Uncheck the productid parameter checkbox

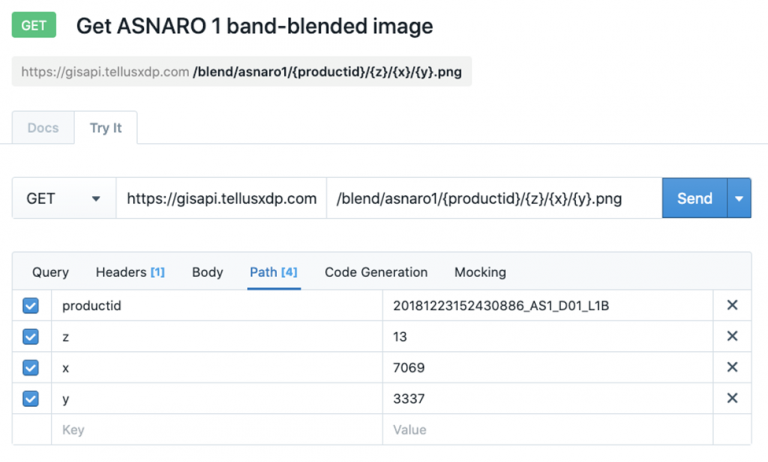pyautogui.click(x=30, y=306)
